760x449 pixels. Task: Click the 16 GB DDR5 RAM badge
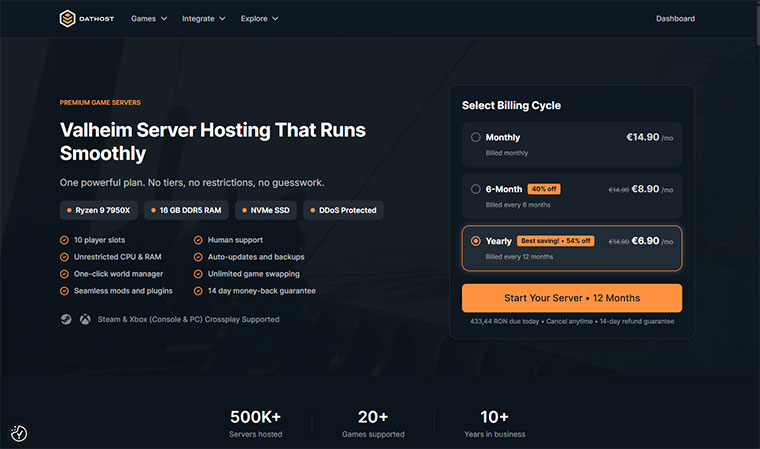186,210
